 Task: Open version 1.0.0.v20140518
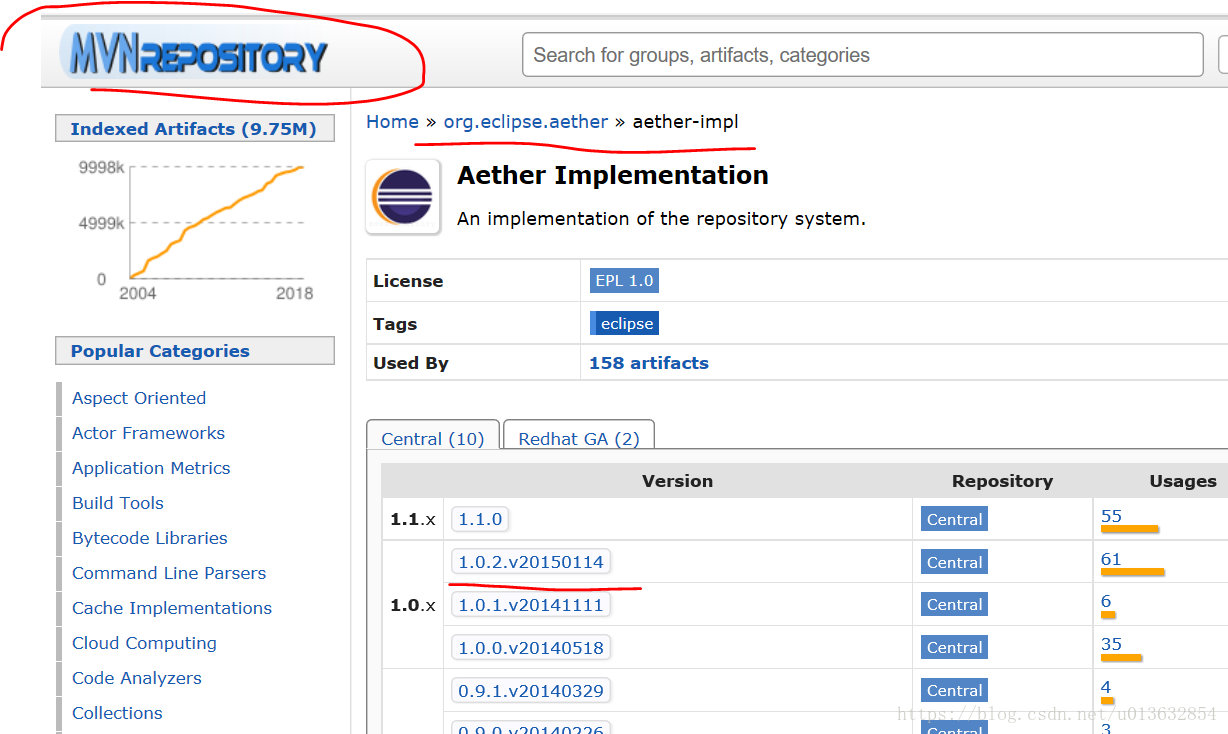coord(531,648)
